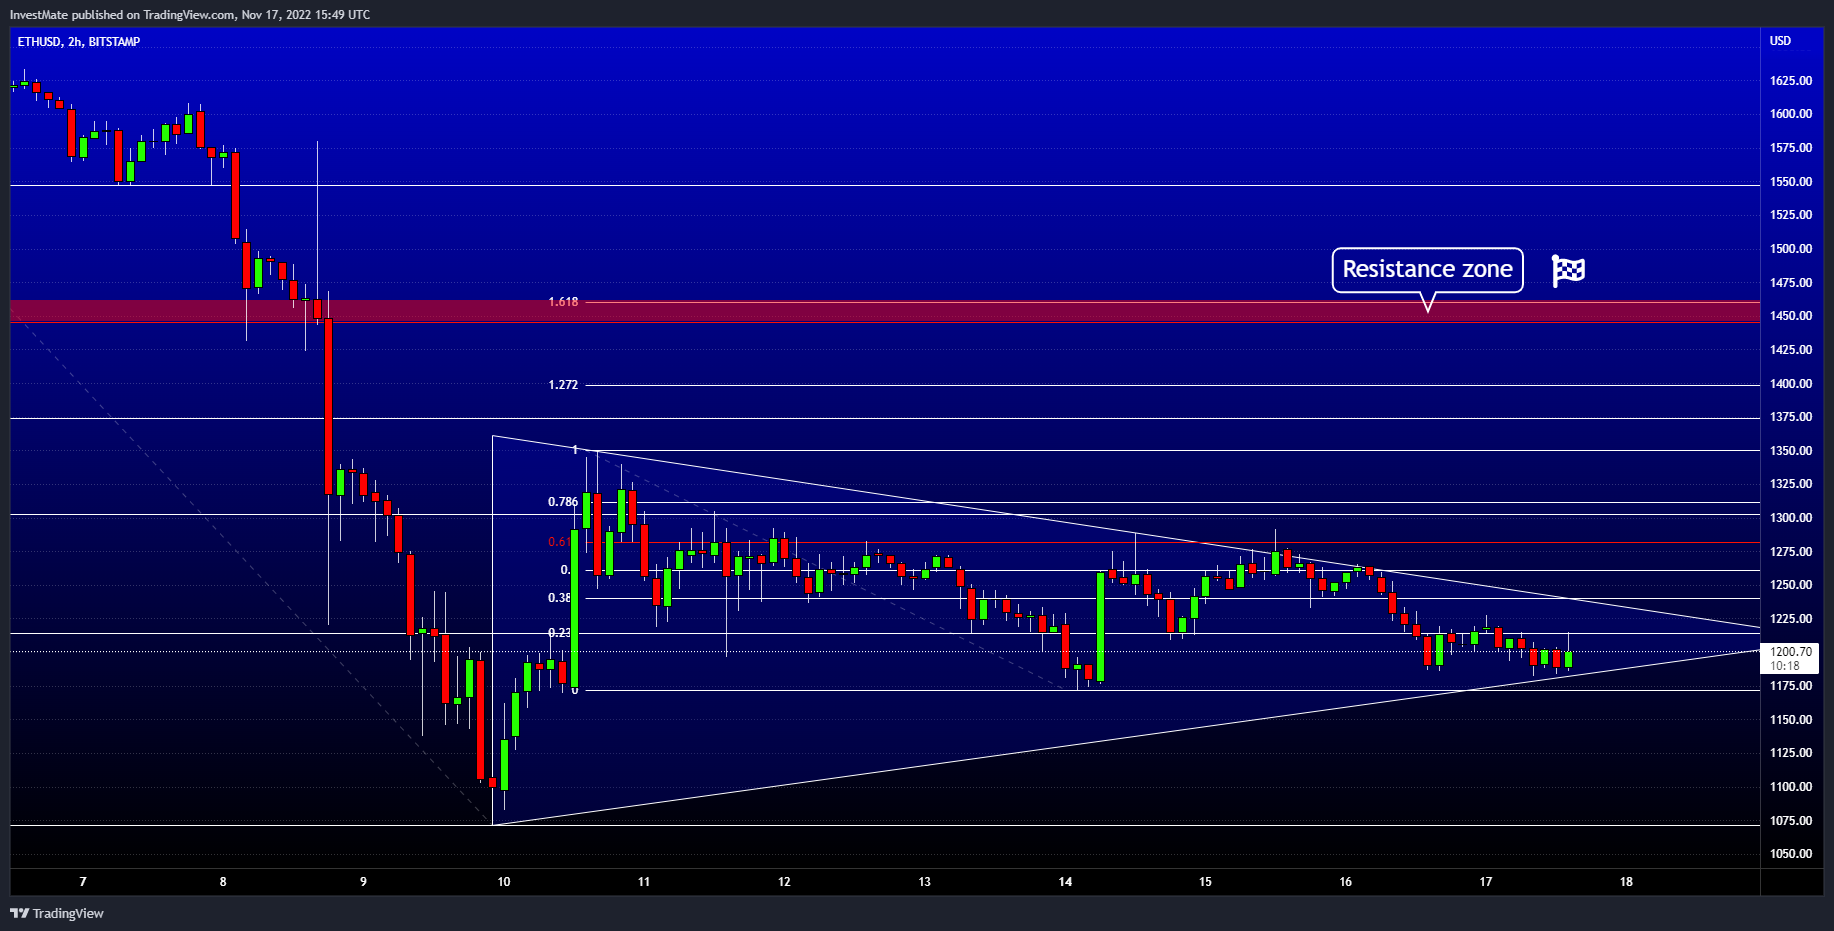Image resolution: width=1834 pixels, height=931 pixels.
Task: Click the current price label 1200.70
Action: (1790, 651)
